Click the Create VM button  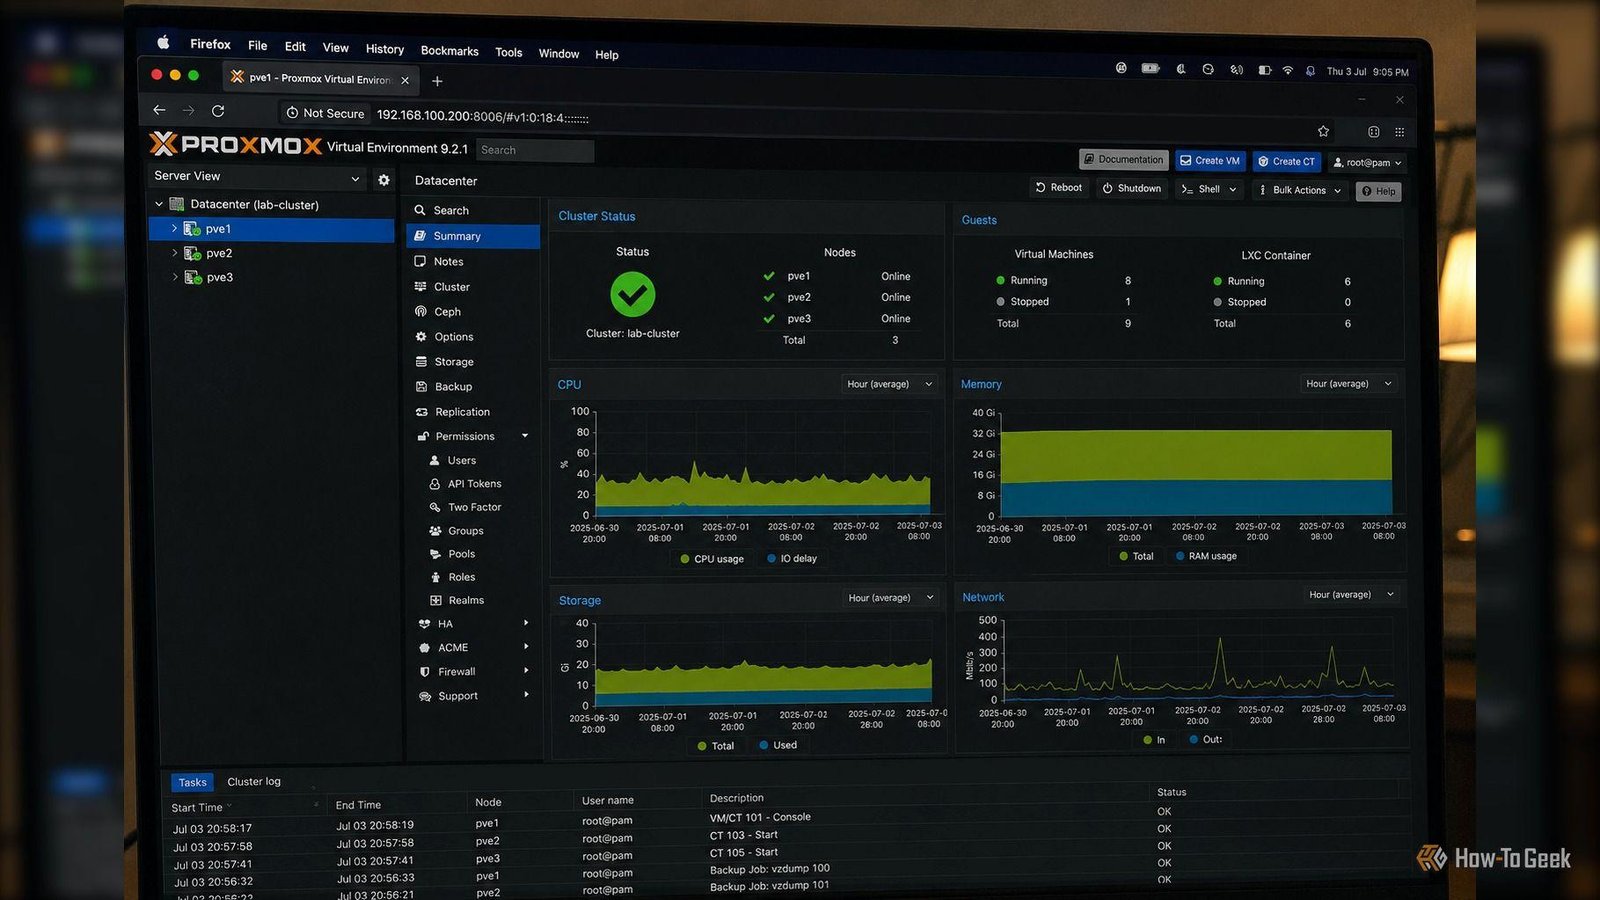pos(1209,160)
